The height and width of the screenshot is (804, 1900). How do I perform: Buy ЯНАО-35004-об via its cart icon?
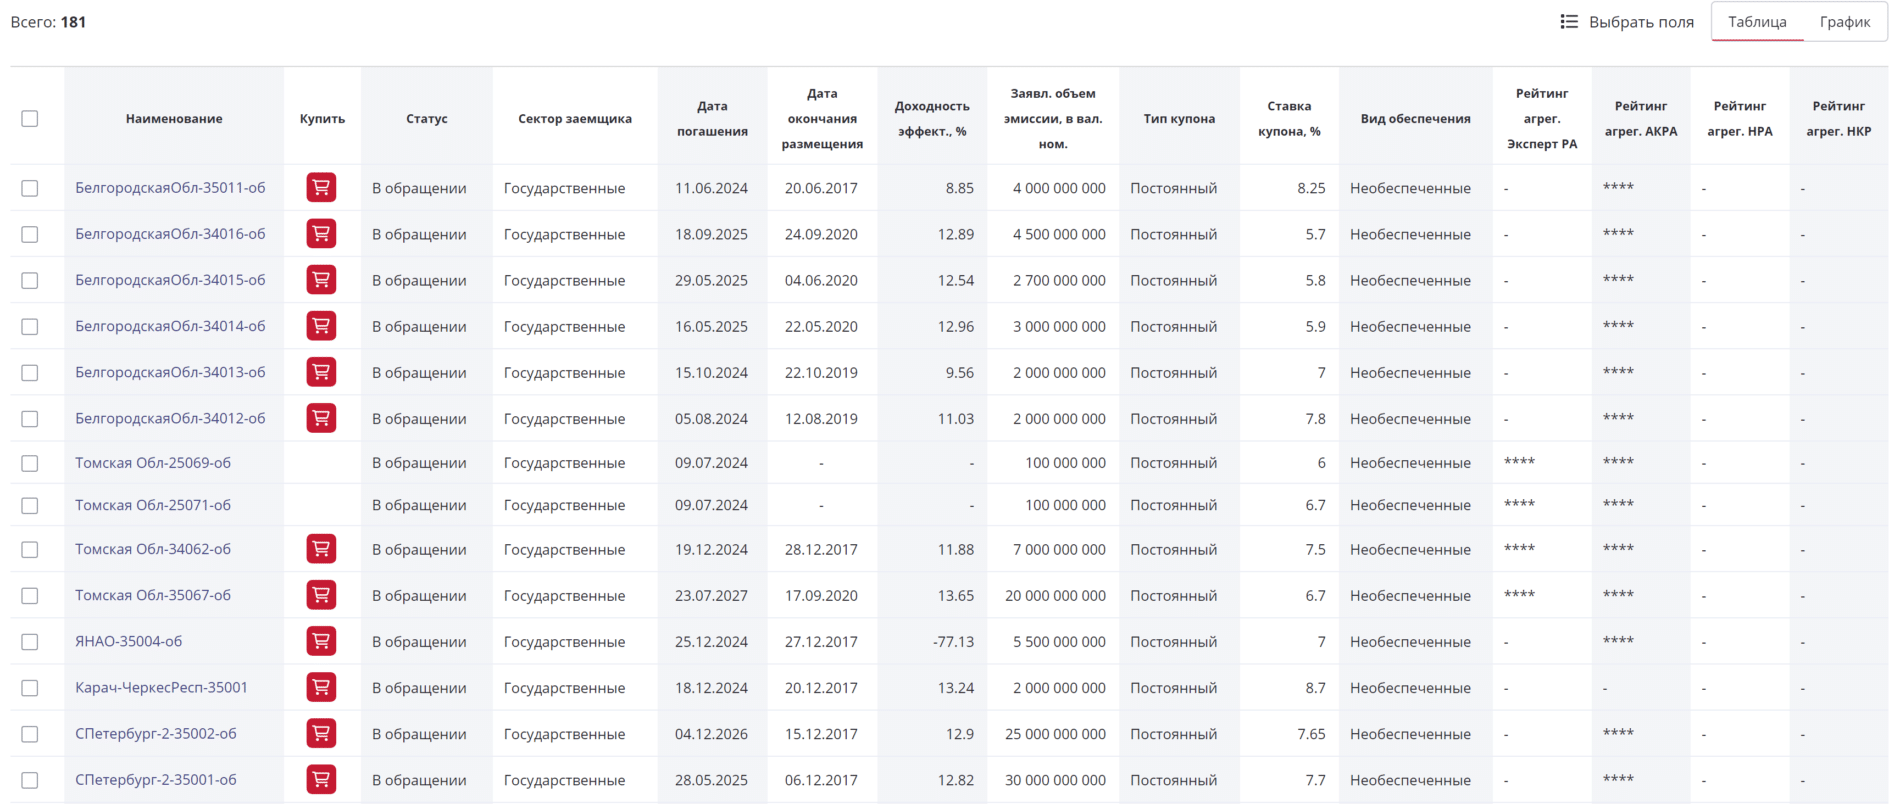tap(321, 641)
